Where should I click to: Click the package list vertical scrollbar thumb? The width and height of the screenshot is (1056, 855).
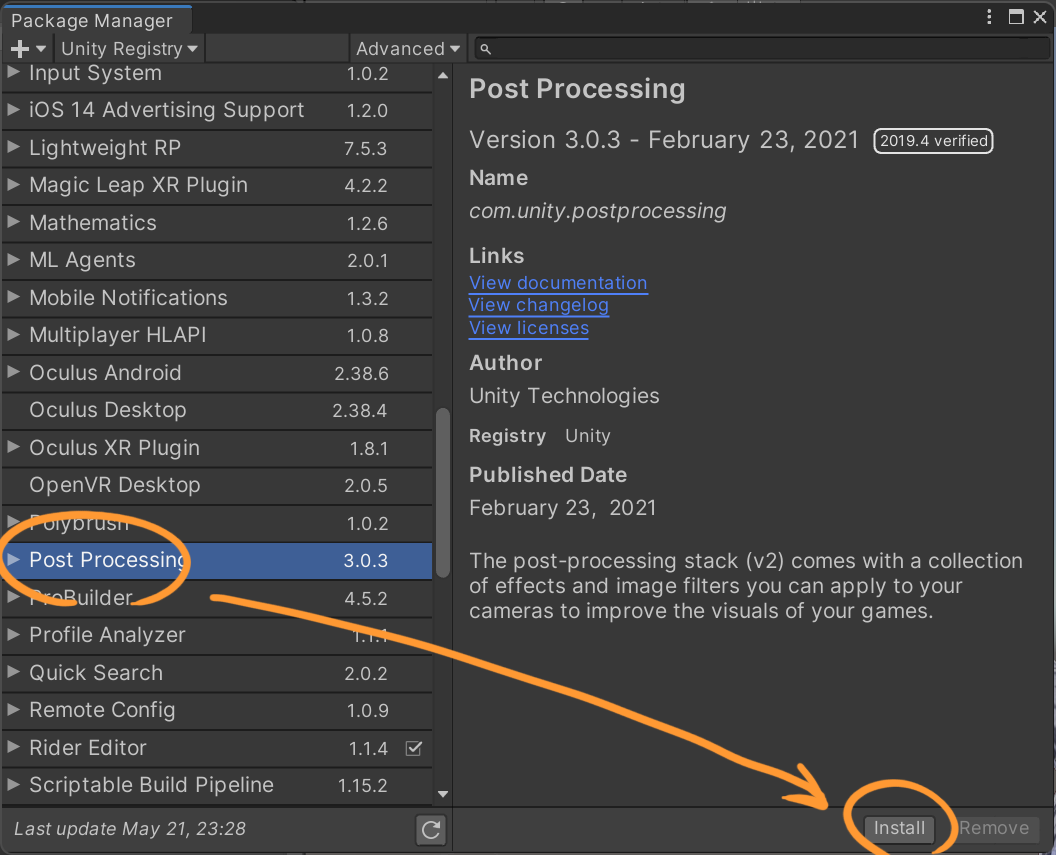coord(442,493)
